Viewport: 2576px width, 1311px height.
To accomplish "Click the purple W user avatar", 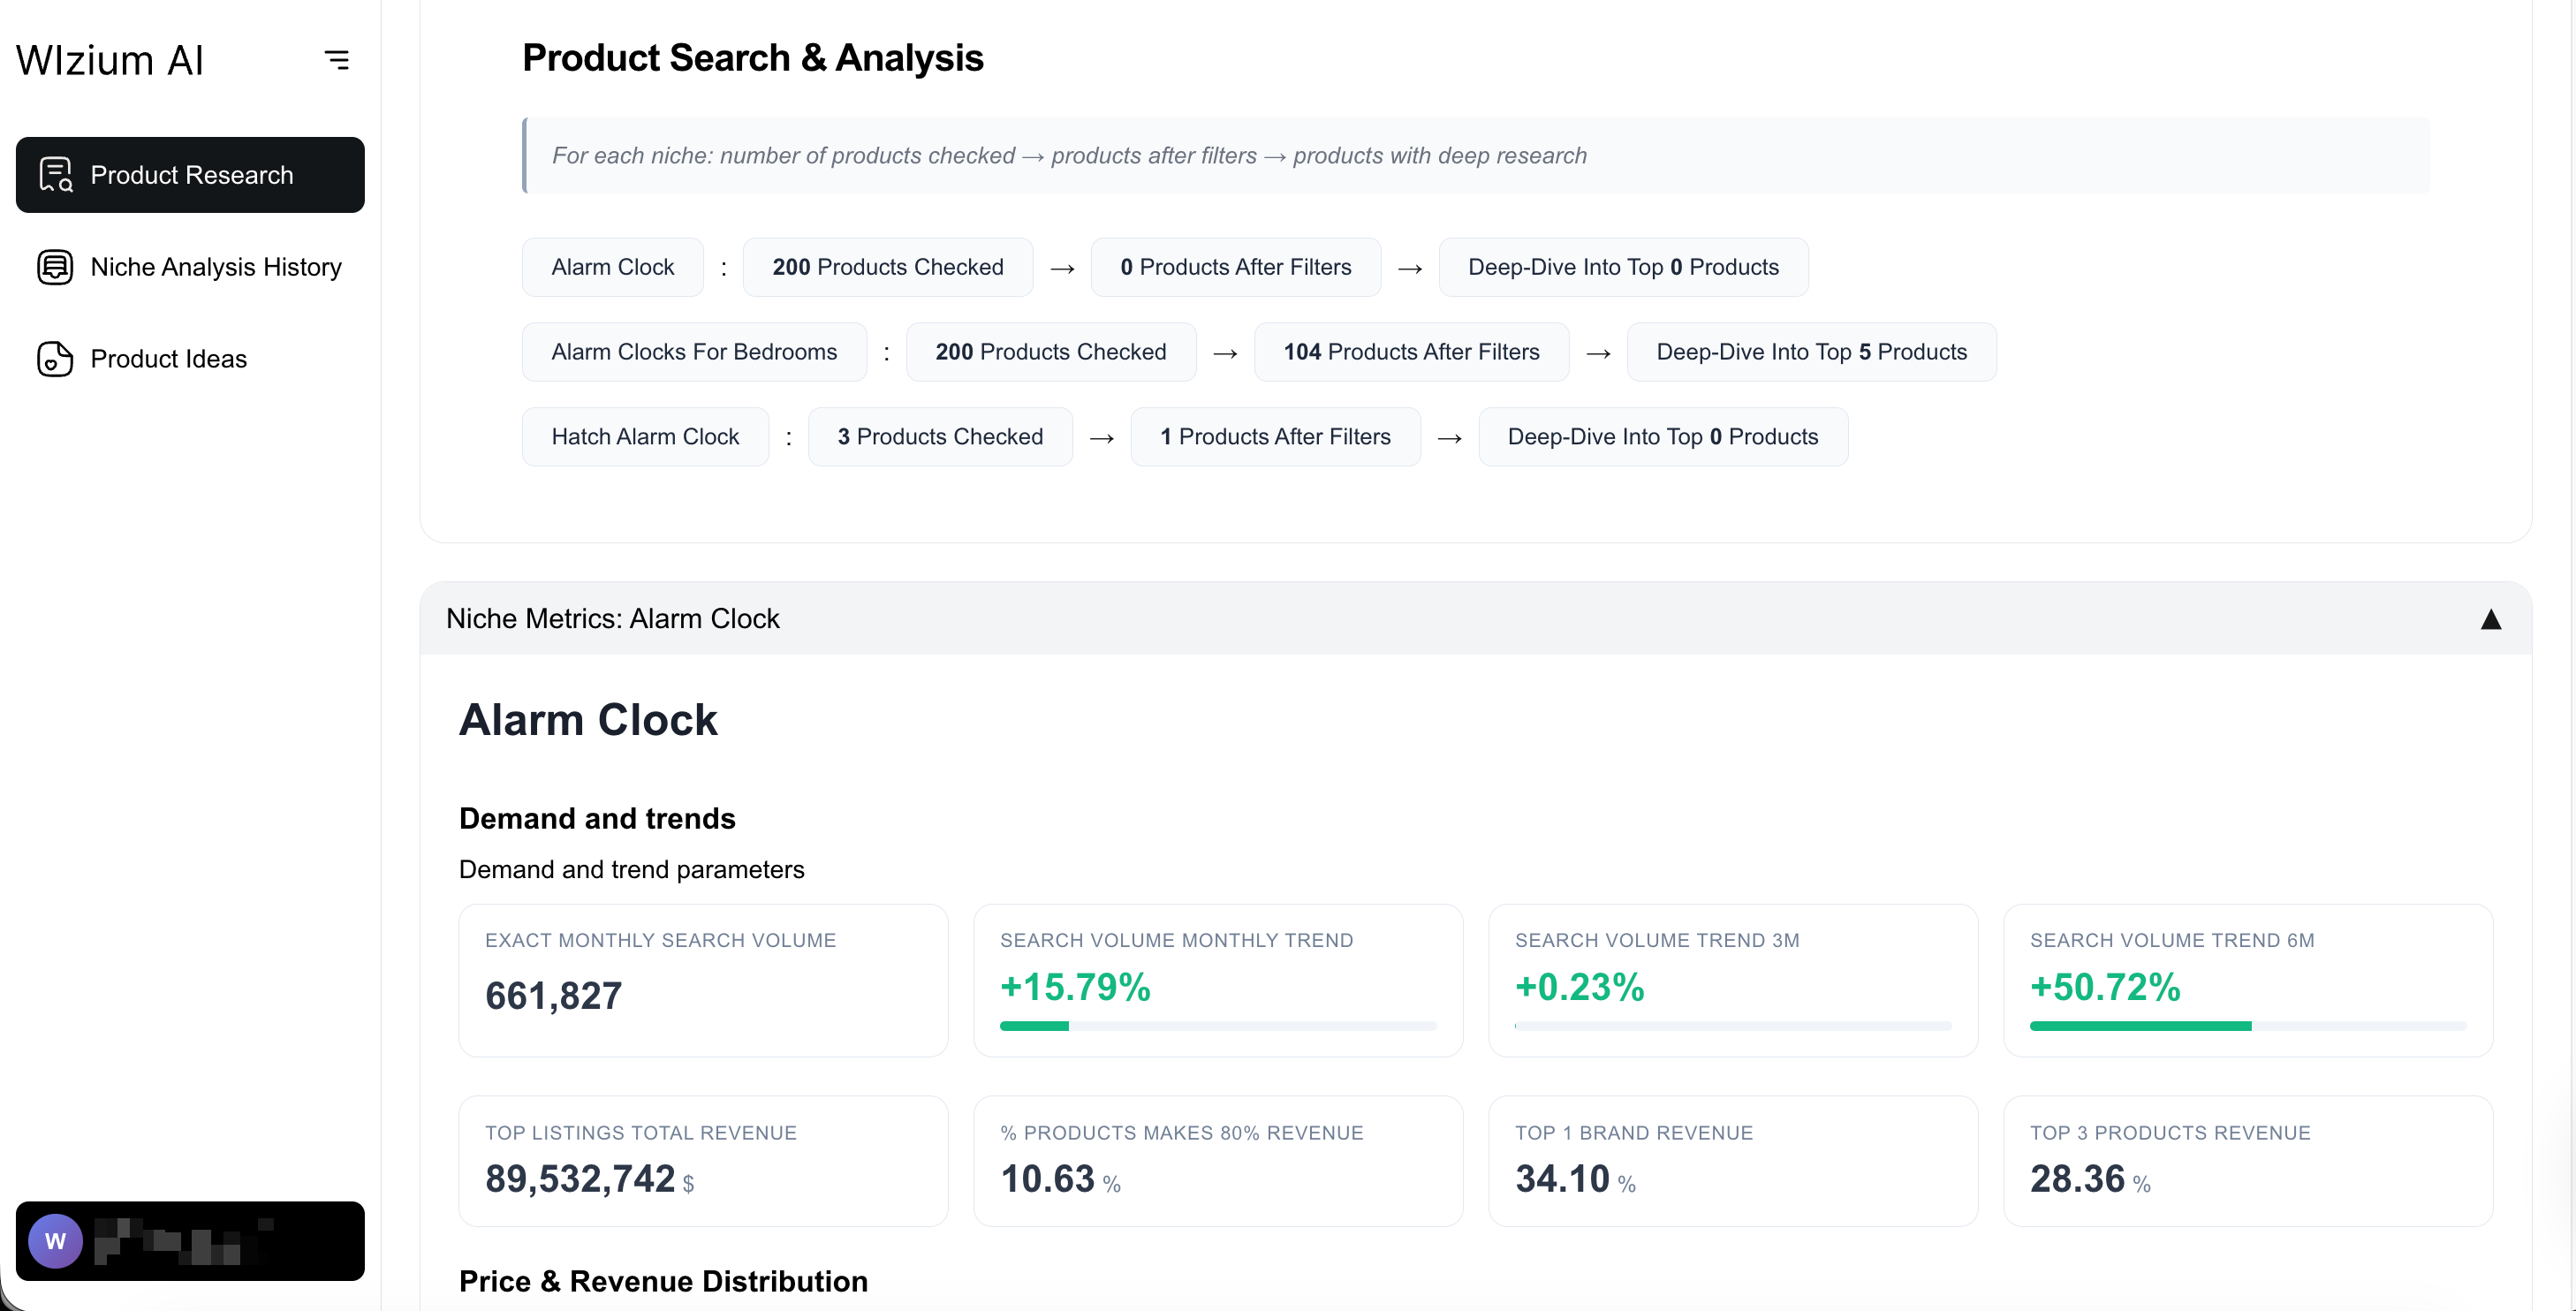I will pos(55,1241).
